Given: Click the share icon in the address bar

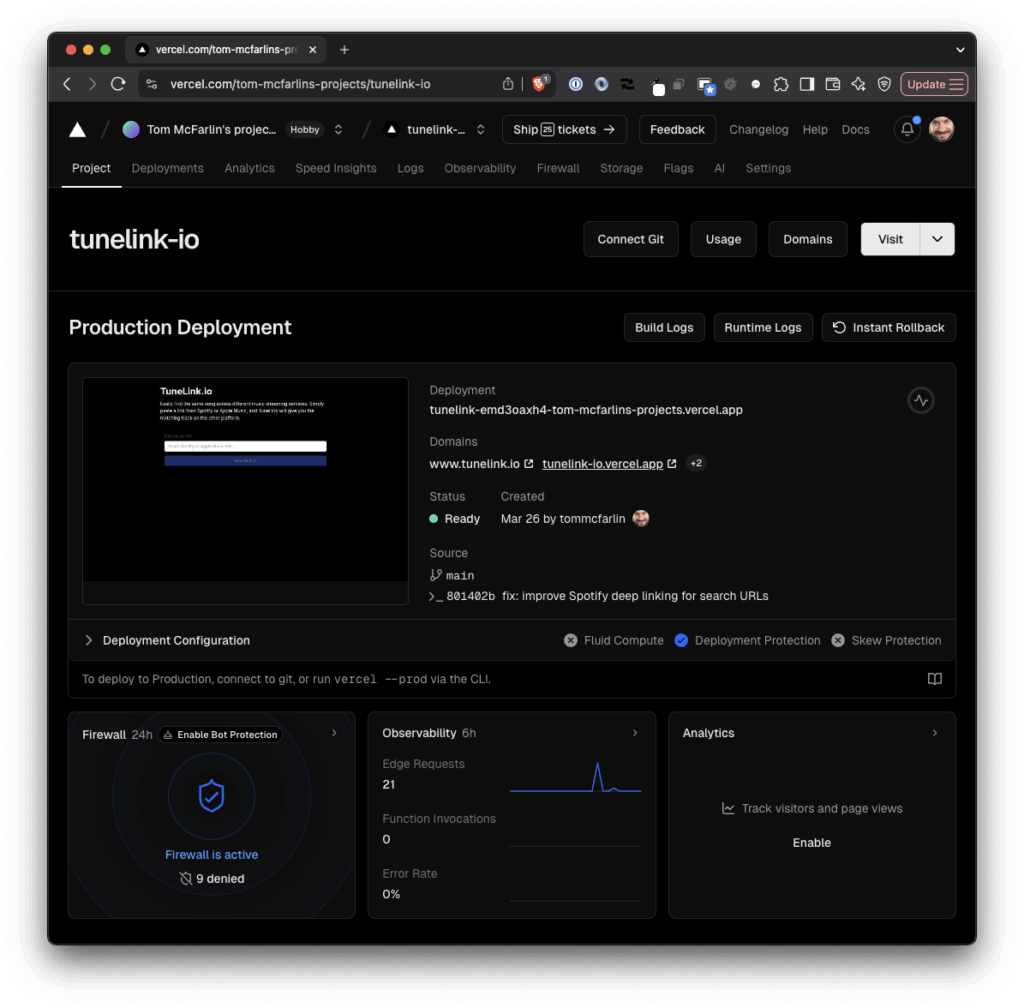Looking at the screenshot, I should [507, 84].
